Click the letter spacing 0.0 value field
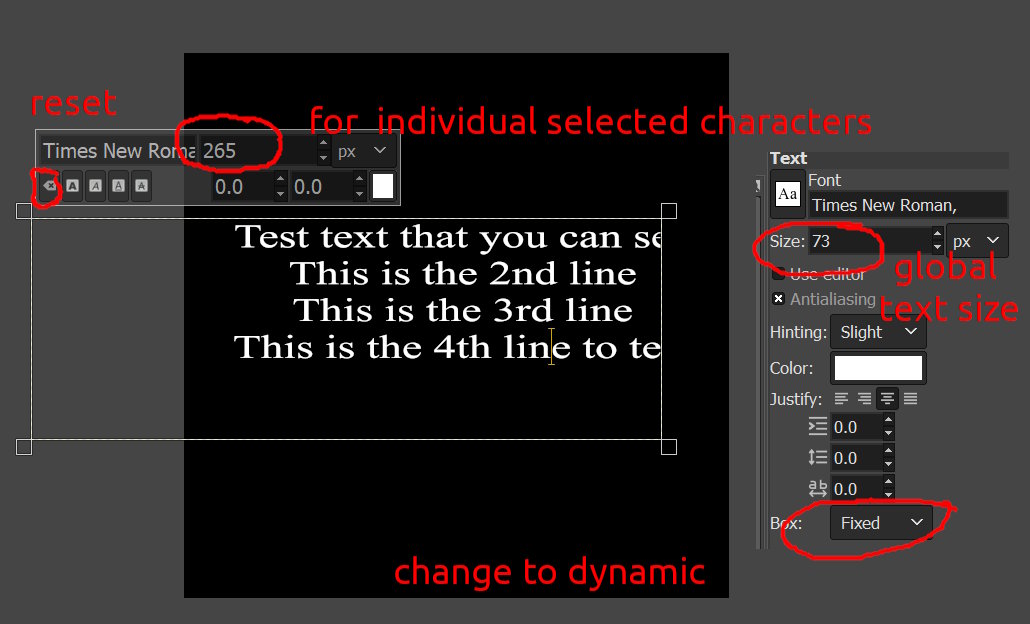The width and height of the screenshot is (1030, 624). click(855, 489)
